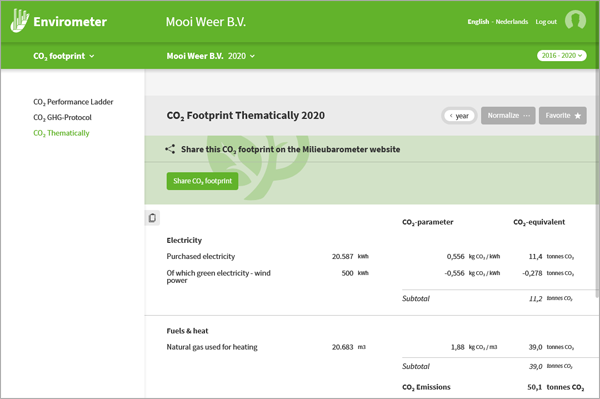Select CO2 Thematically in sidebar

point(61,133)
